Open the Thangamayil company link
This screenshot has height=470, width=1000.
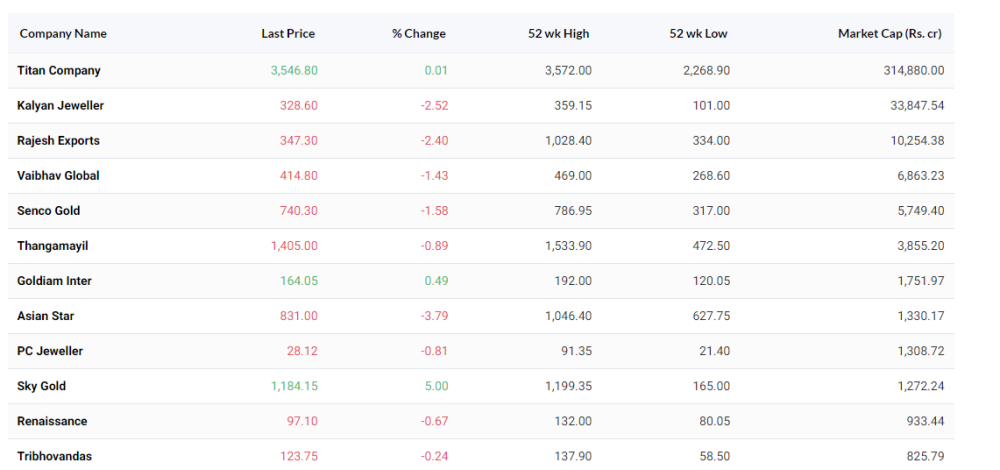pyautogui.click(x=53, y=246)
